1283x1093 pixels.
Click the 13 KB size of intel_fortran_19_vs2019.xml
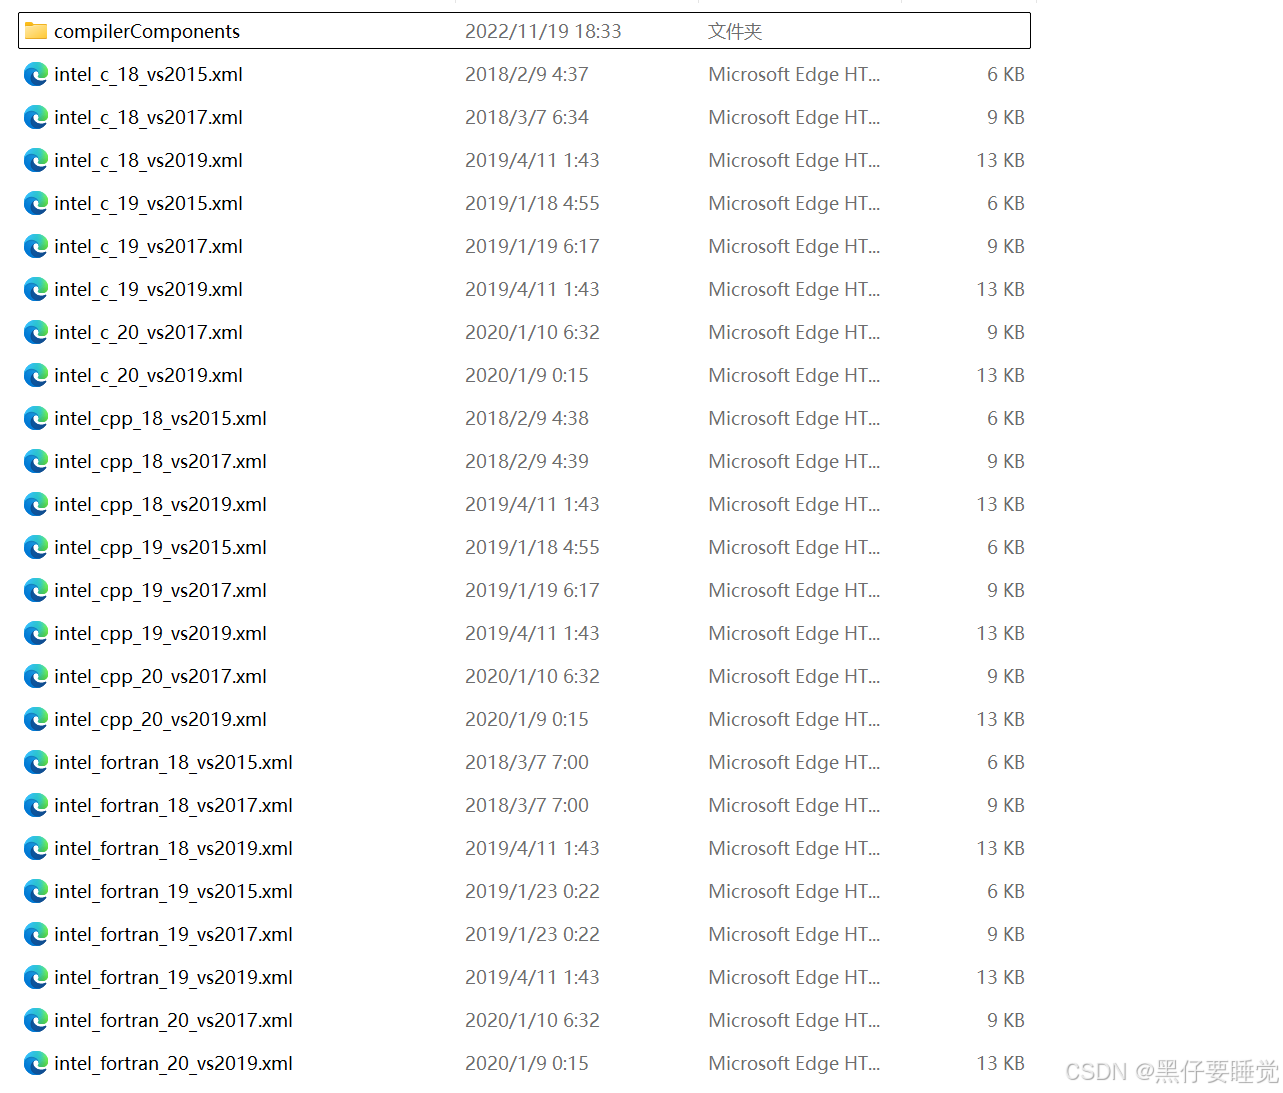tap(1000, 977)
